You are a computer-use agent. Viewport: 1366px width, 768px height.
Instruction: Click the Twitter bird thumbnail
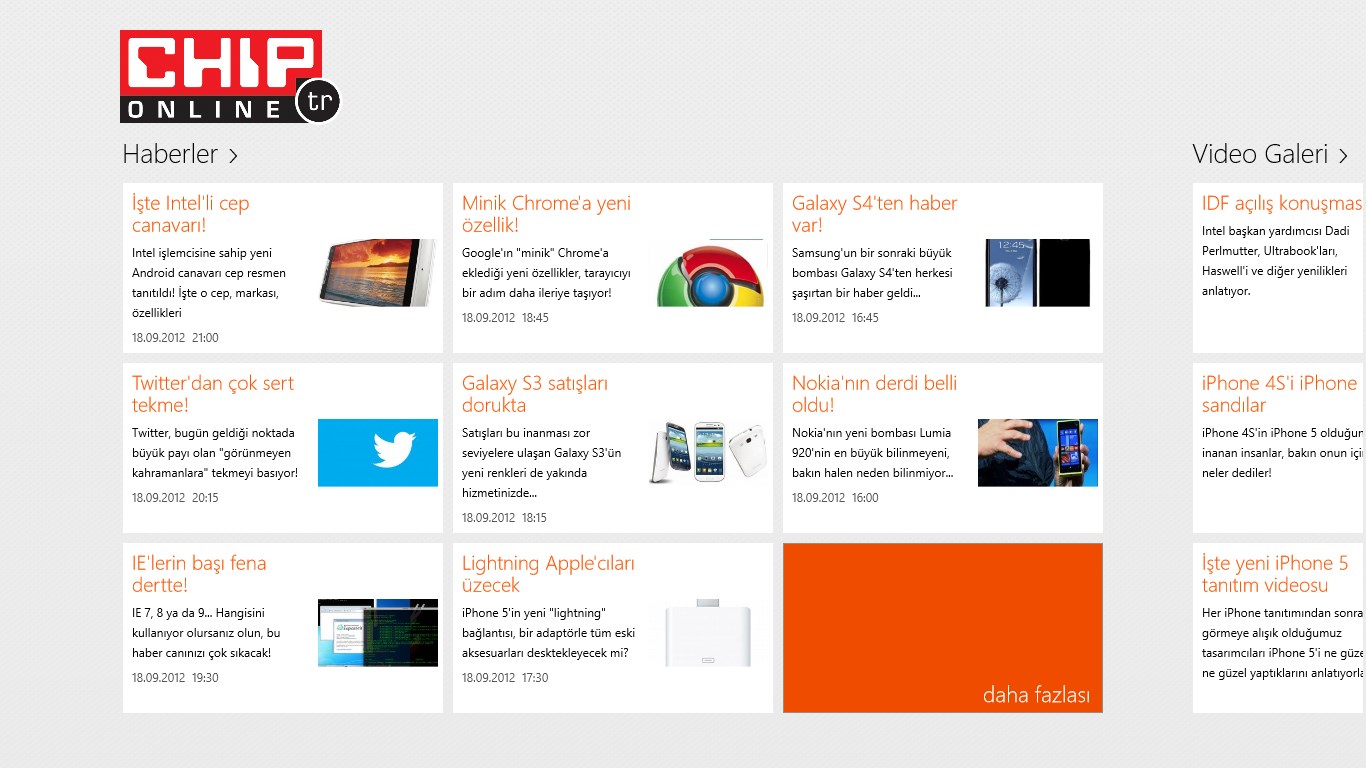[x=377, y=452]
